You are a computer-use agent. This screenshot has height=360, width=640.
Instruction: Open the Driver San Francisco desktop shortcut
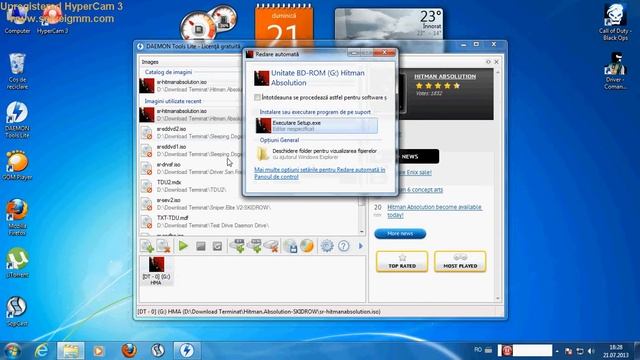(x=615, y=71)
